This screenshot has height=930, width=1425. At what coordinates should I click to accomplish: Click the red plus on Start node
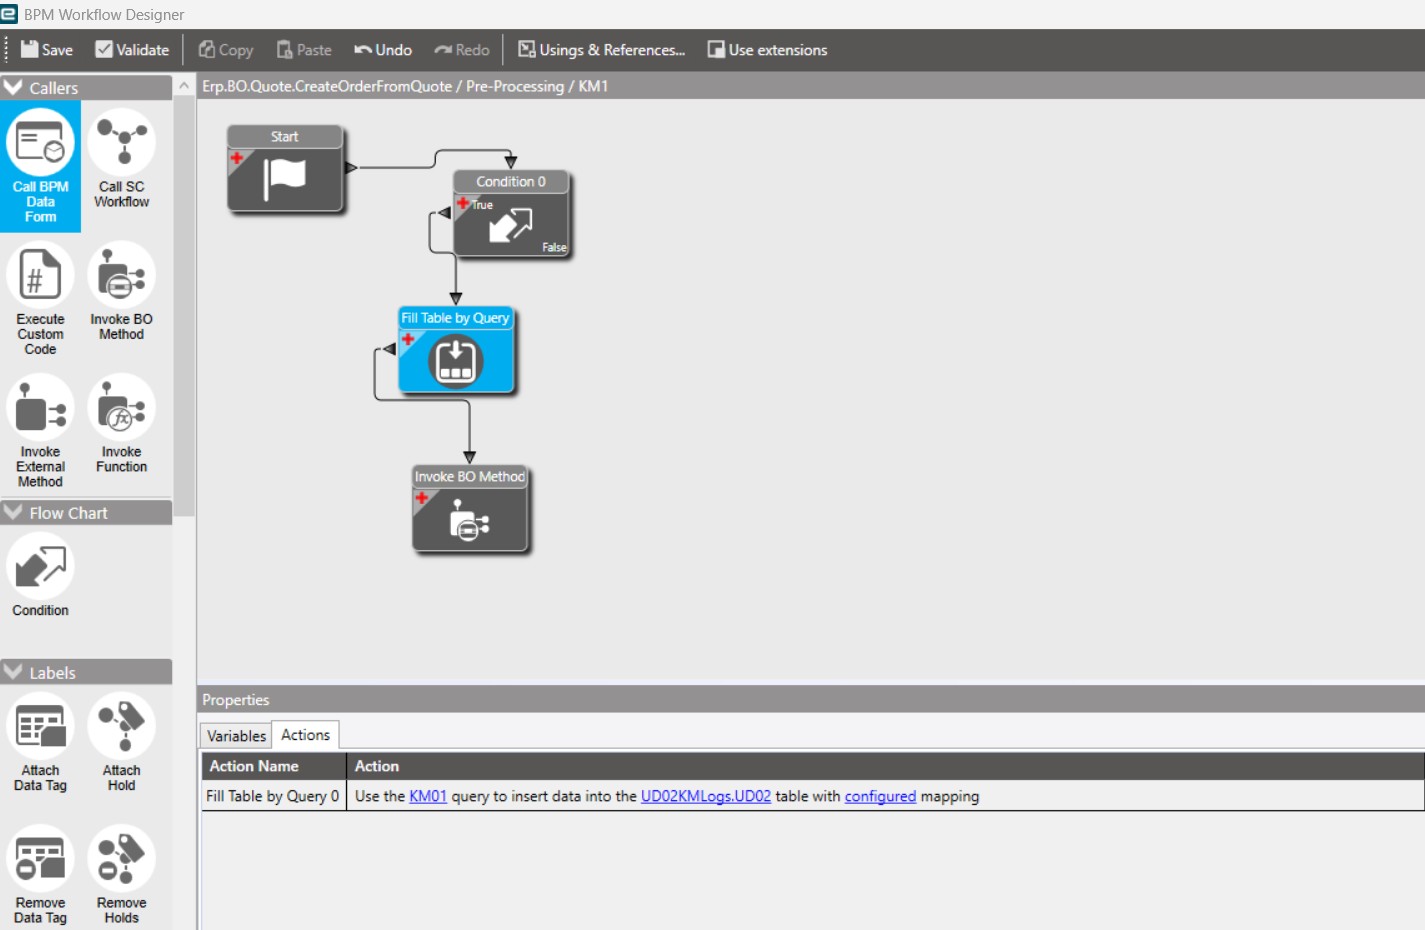(x=237, y=158)
